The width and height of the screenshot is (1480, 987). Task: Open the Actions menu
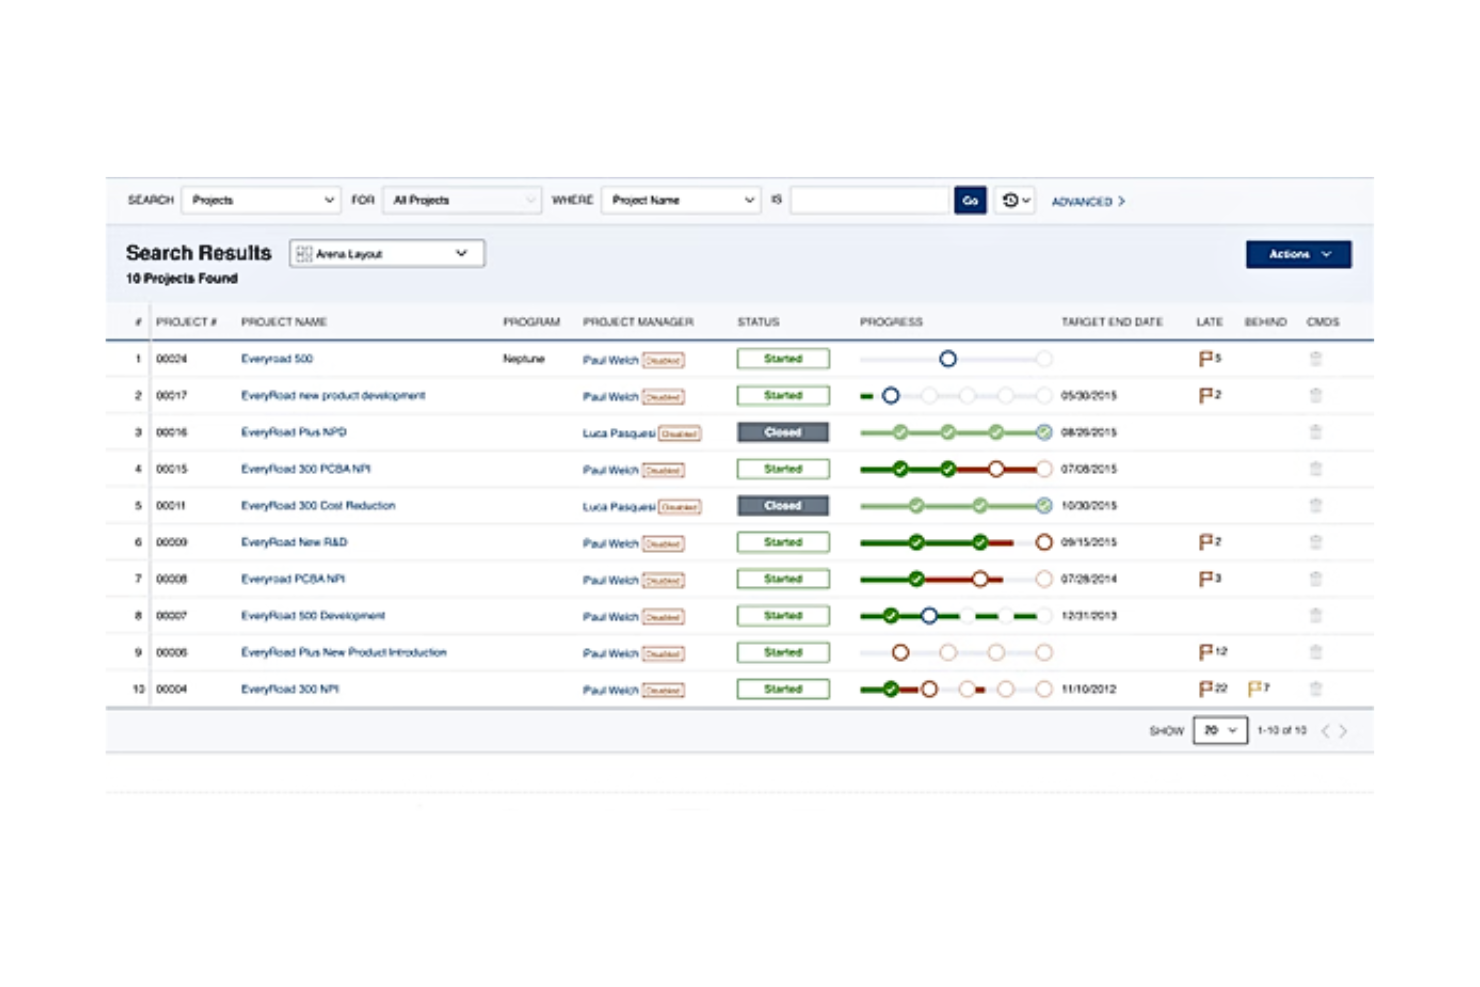(x=1297, y=253)
